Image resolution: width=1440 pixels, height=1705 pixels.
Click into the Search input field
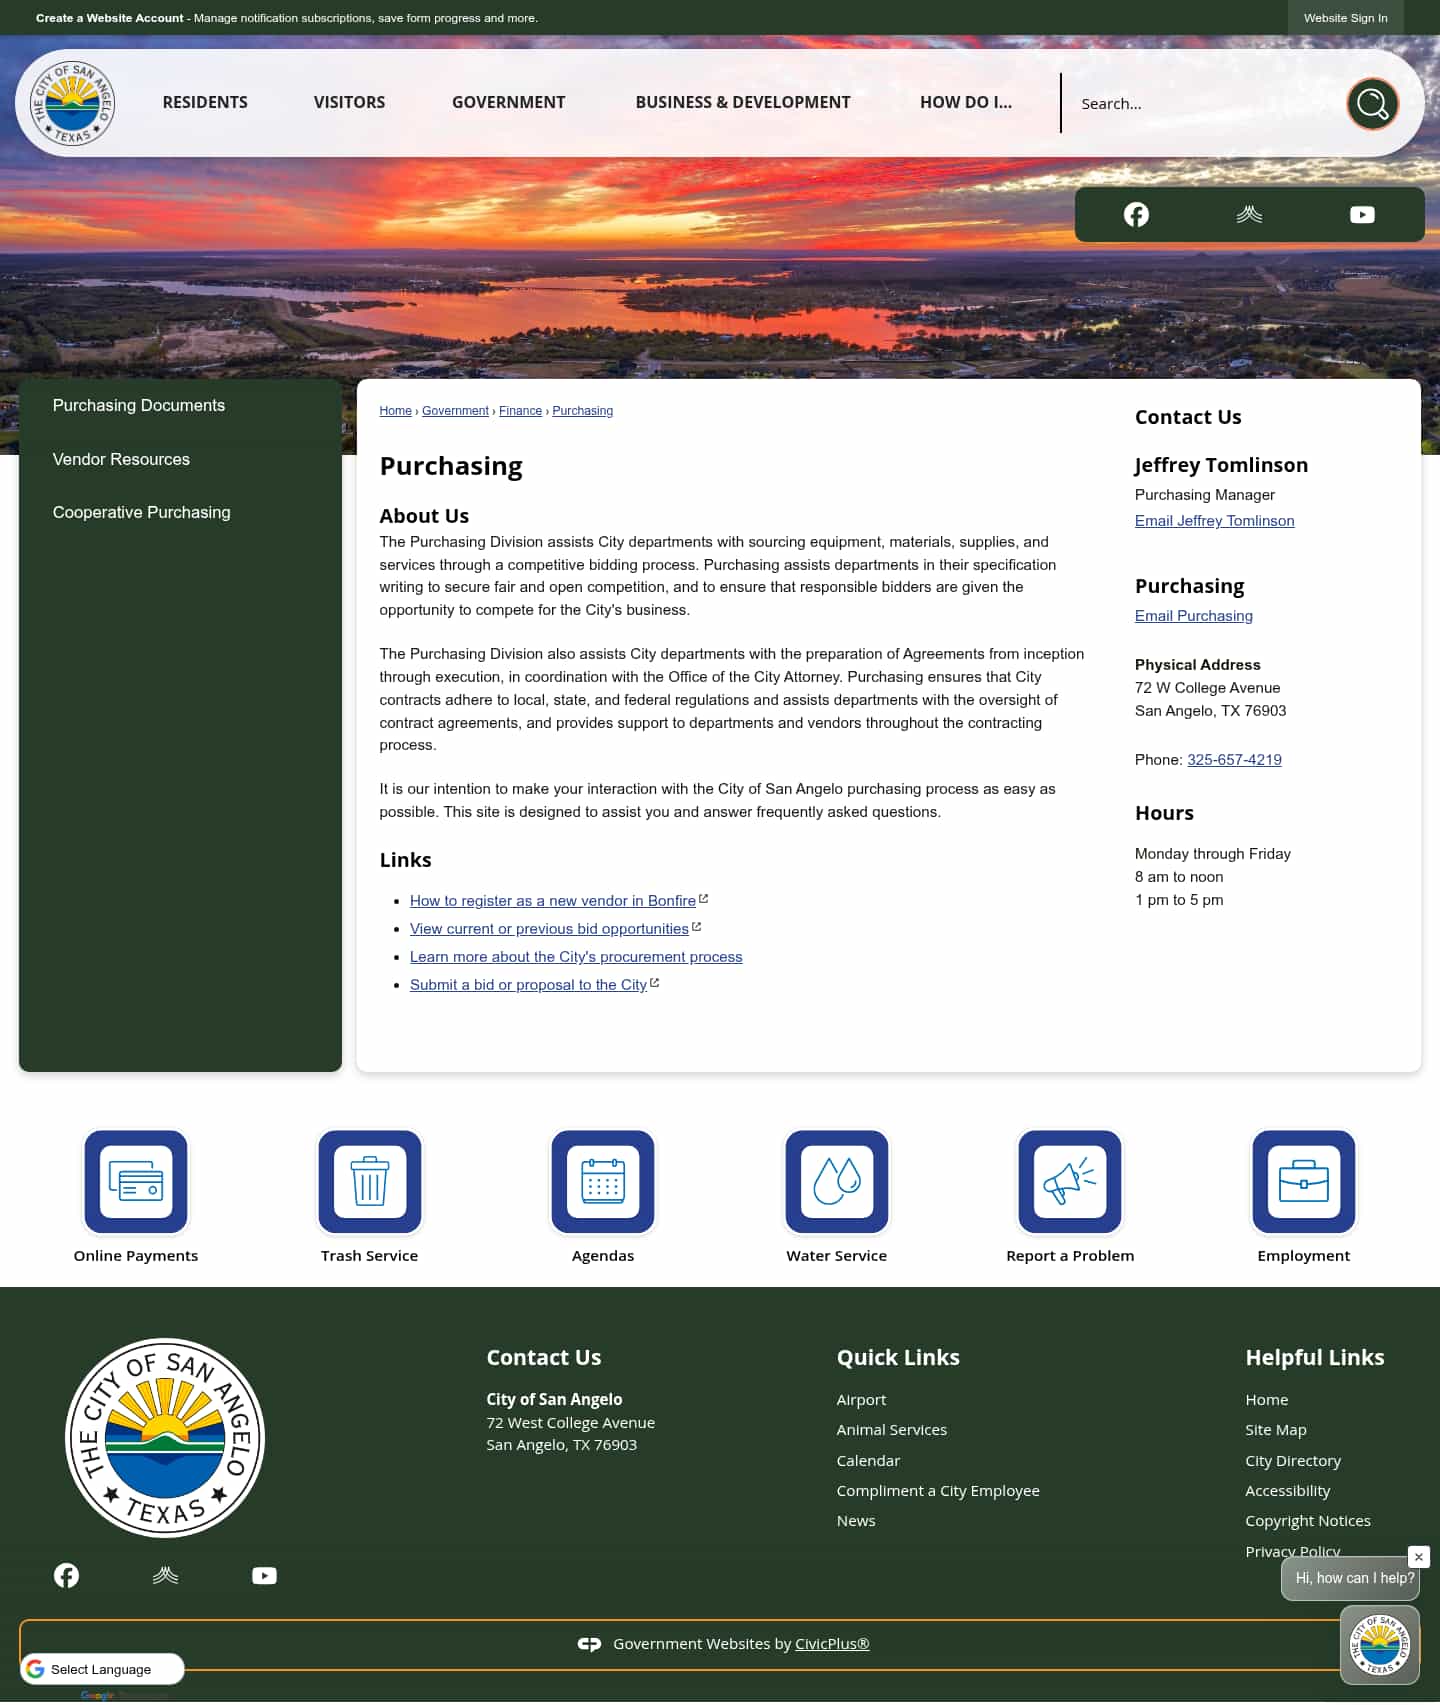pyautogui.click(x=1205, y=103)
